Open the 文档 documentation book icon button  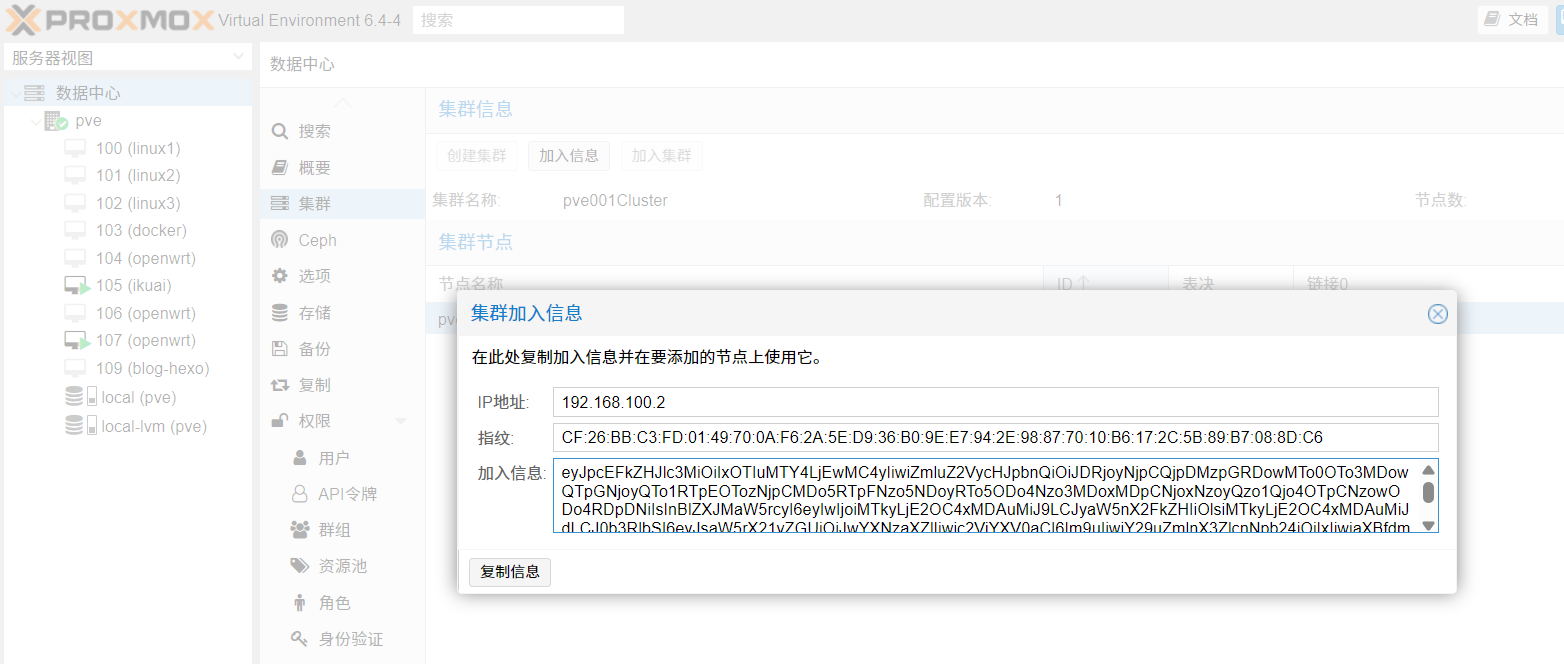click(1493, 19)
